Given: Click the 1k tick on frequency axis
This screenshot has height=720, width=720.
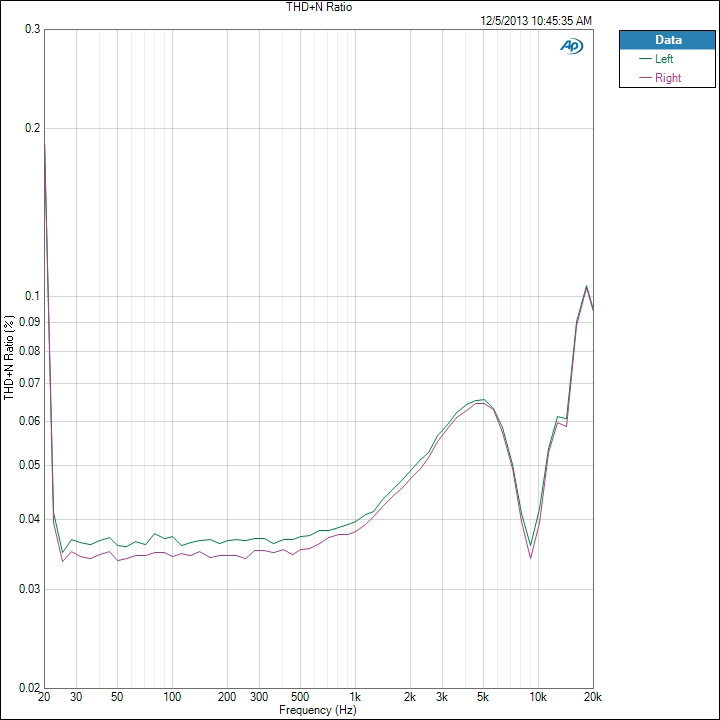Looking at the screenshot, I should 355,697.
